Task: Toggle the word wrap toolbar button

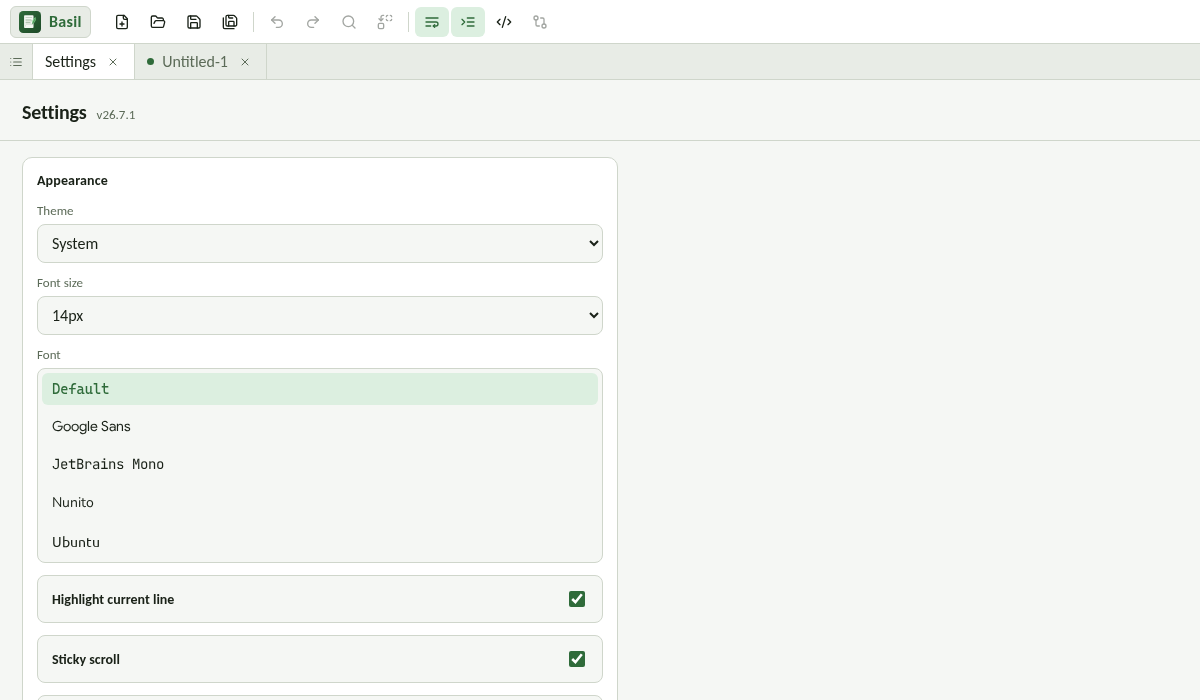Action: tap(432, 22)
